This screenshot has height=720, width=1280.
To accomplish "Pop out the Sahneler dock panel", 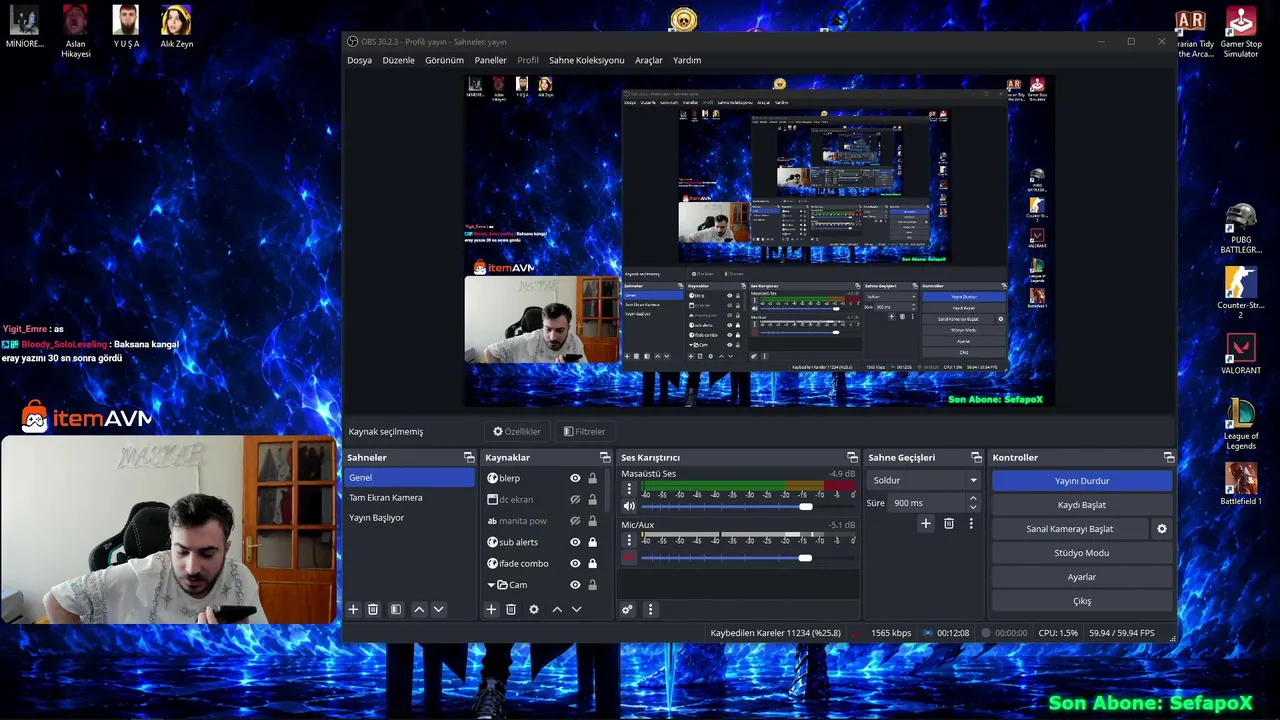I will pos(469,457).
